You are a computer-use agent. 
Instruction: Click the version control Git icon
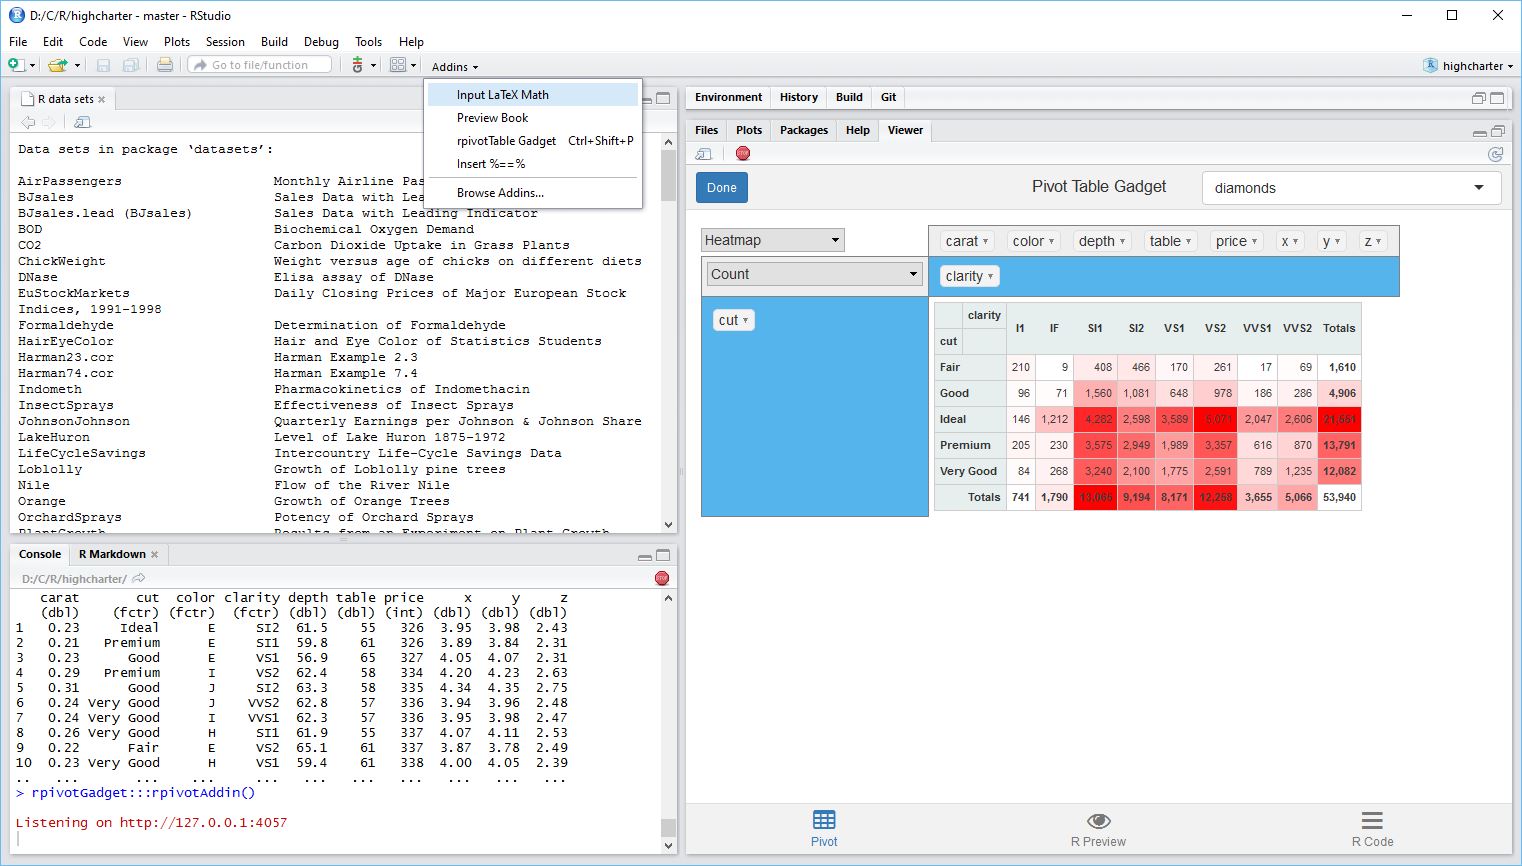pyautogui.click(x=358, y=65)
